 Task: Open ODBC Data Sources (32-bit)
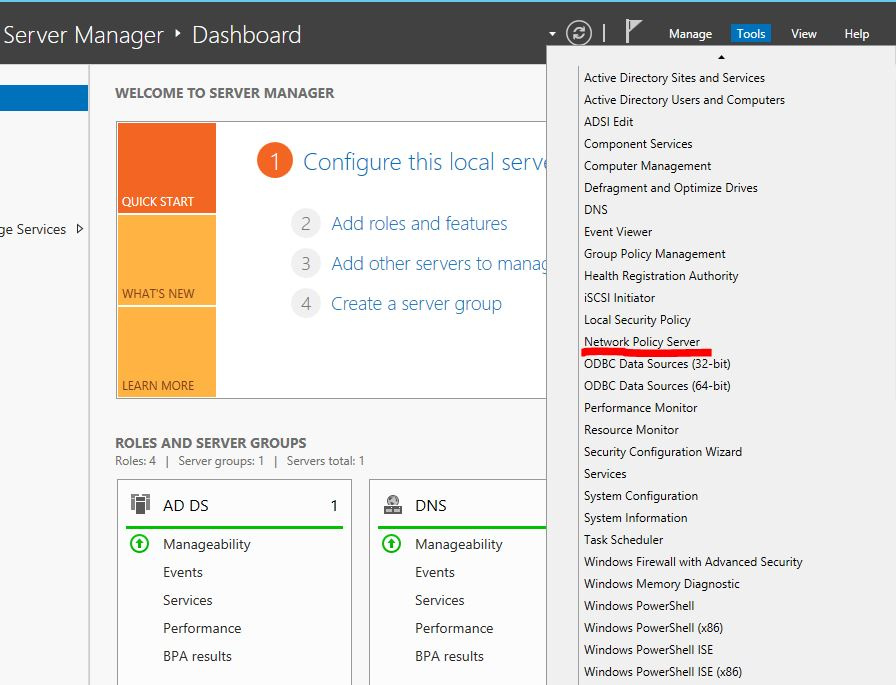tap(657, 364)
